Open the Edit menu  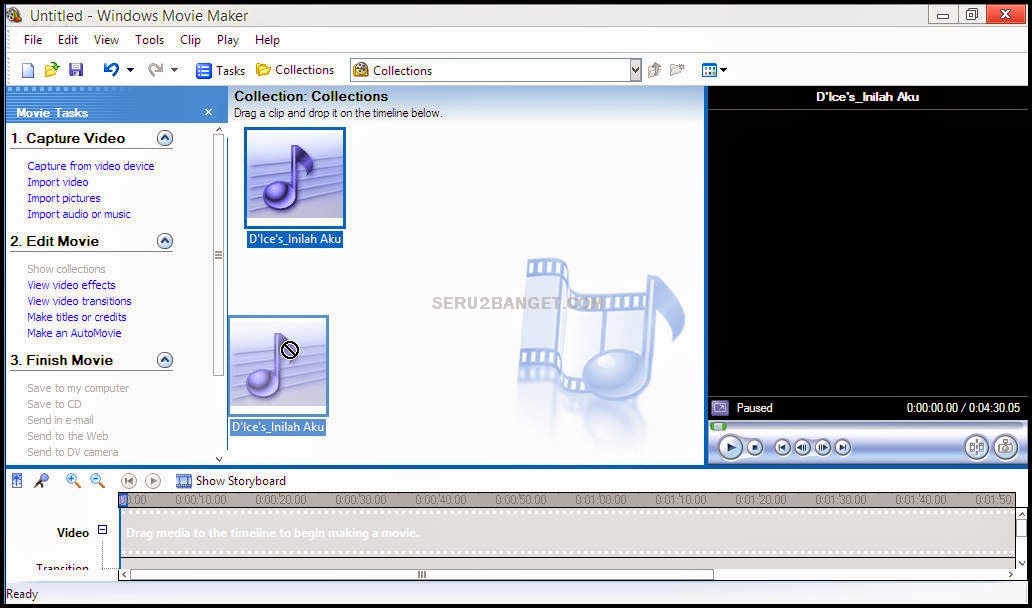(68, 40)
